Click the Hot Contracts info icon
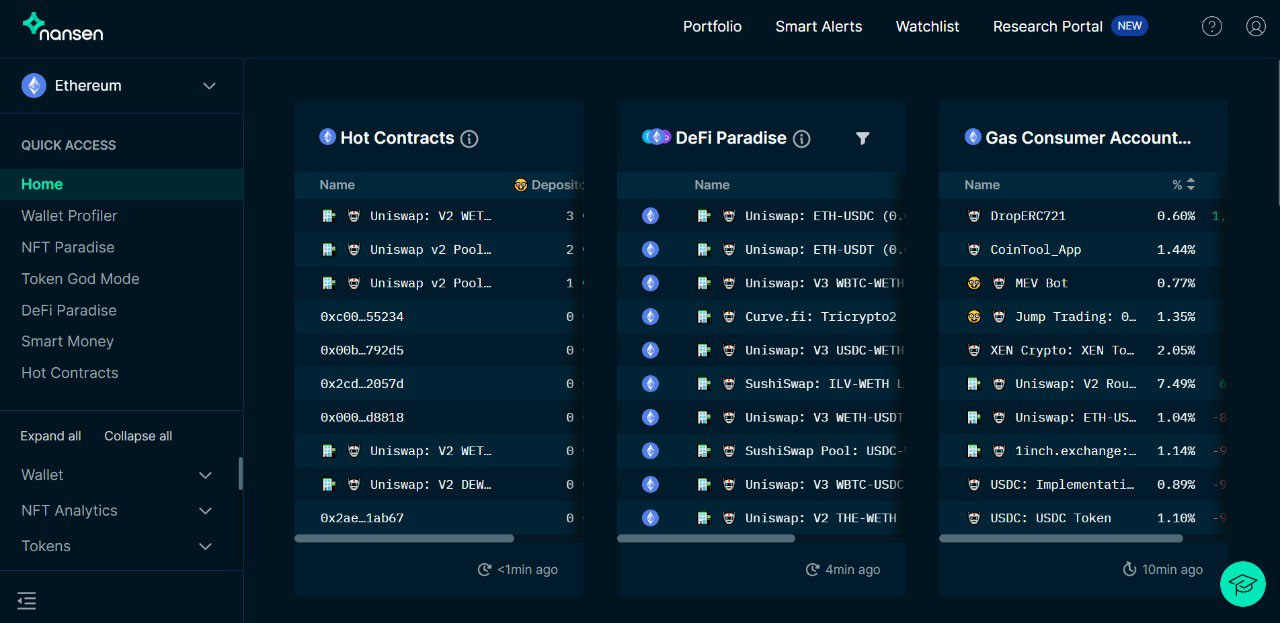Screen dimensions: 1280x623 point(469,139)
